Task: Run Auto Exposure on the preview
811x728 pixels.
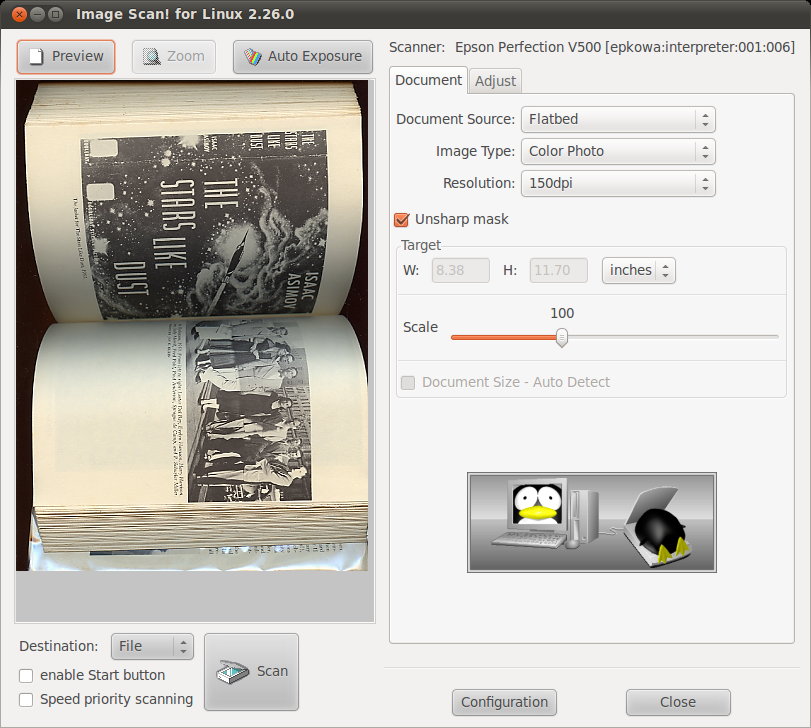Action: tap(303, 57)
